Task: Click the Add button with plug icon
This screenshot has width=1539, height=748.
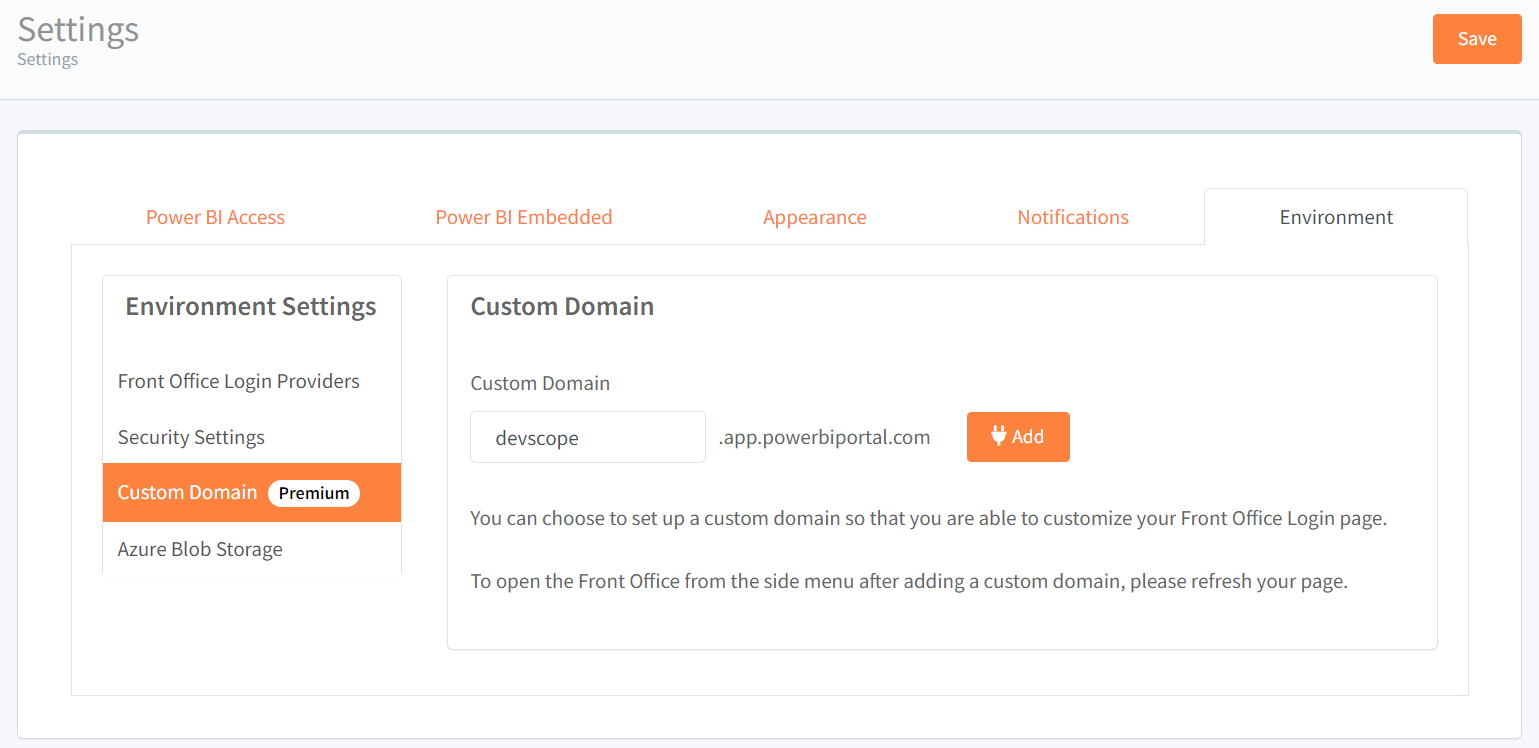Action: 1018,437
